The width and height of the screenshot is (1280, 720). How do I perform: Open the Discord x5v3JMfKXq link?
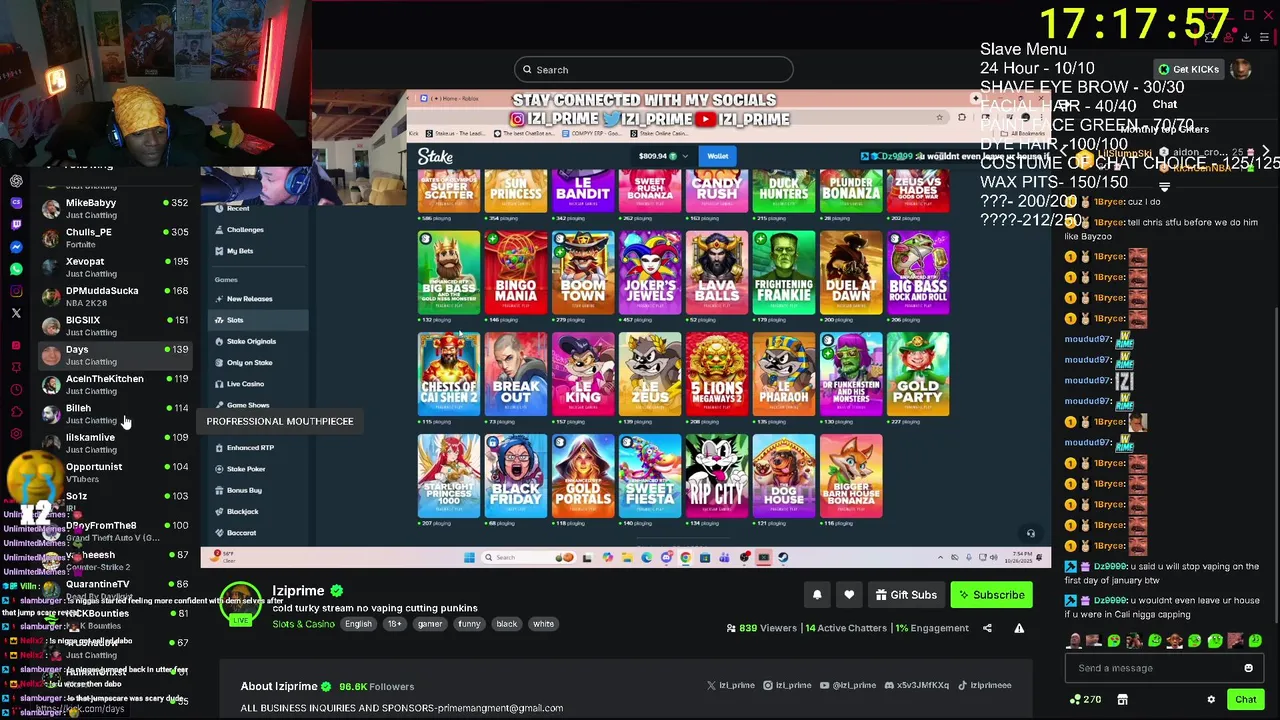click(x=916, y=686)
